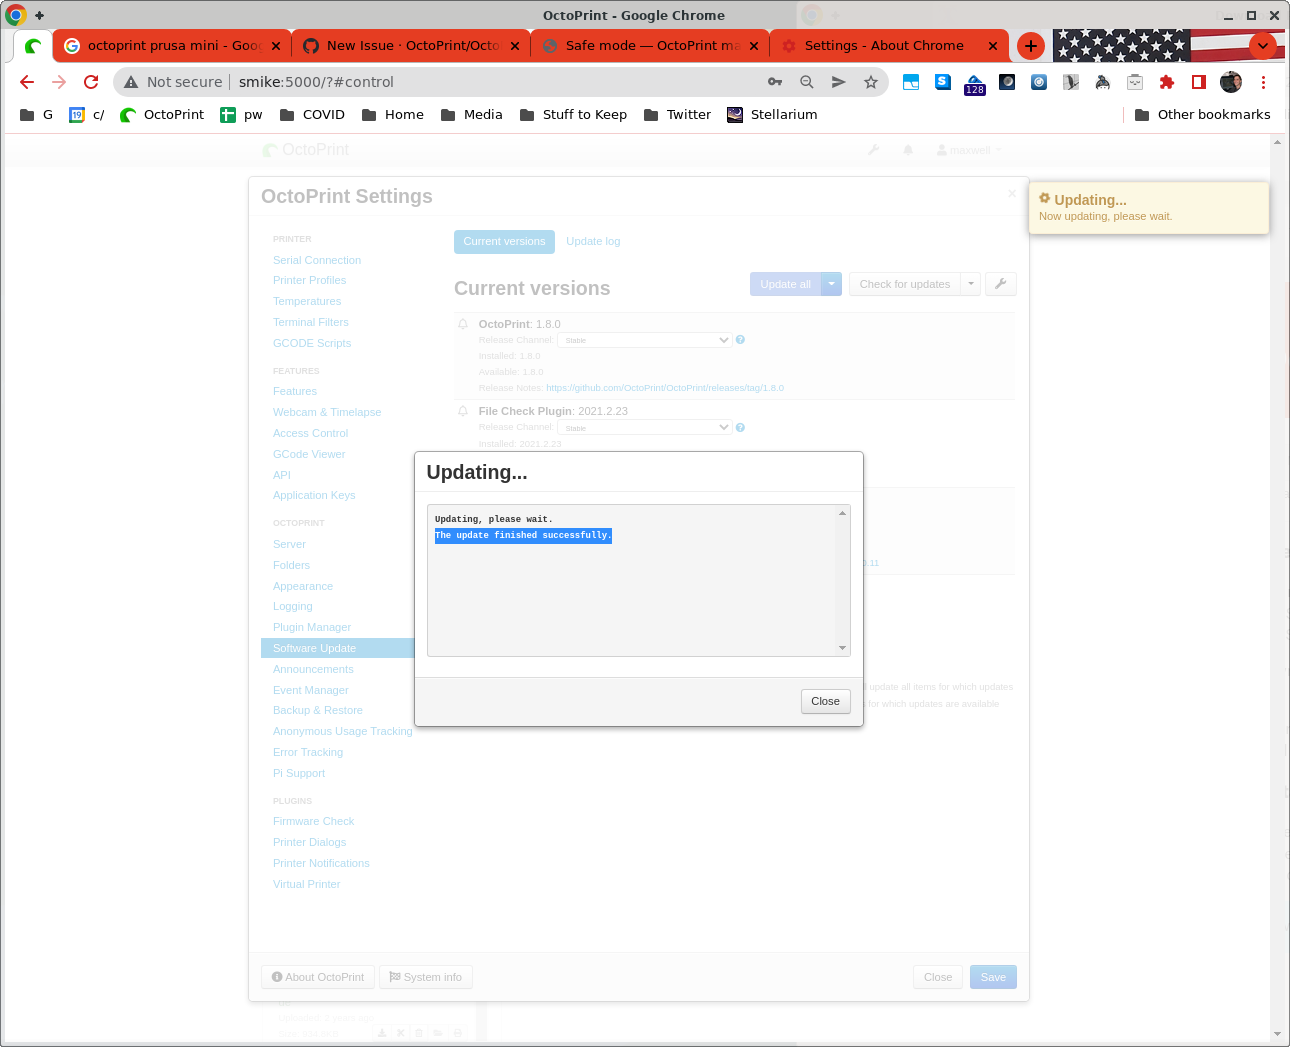This screenshot has height=1047, width=1290.
Task: Click the extension icon showing the 128 badge
Action: coord(975,84)
